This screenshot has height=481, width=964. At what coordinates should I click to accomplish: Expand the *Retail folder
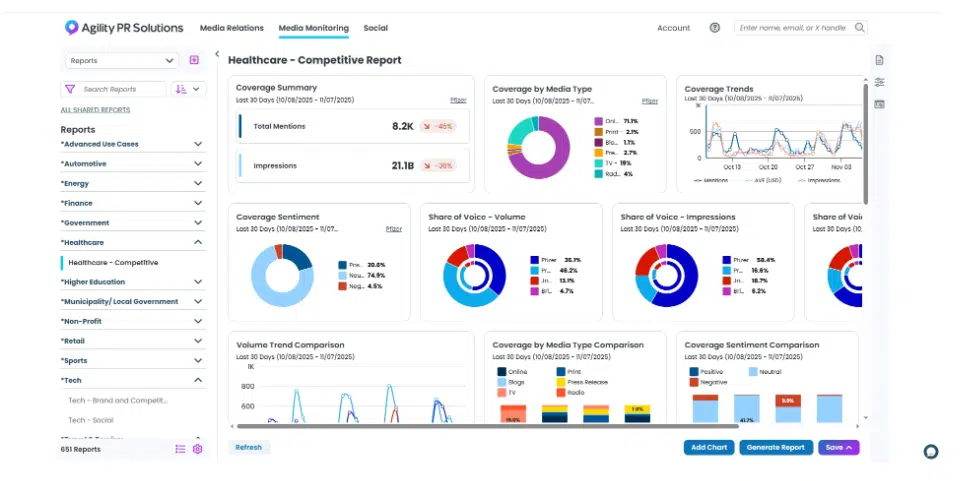point(198,341)
